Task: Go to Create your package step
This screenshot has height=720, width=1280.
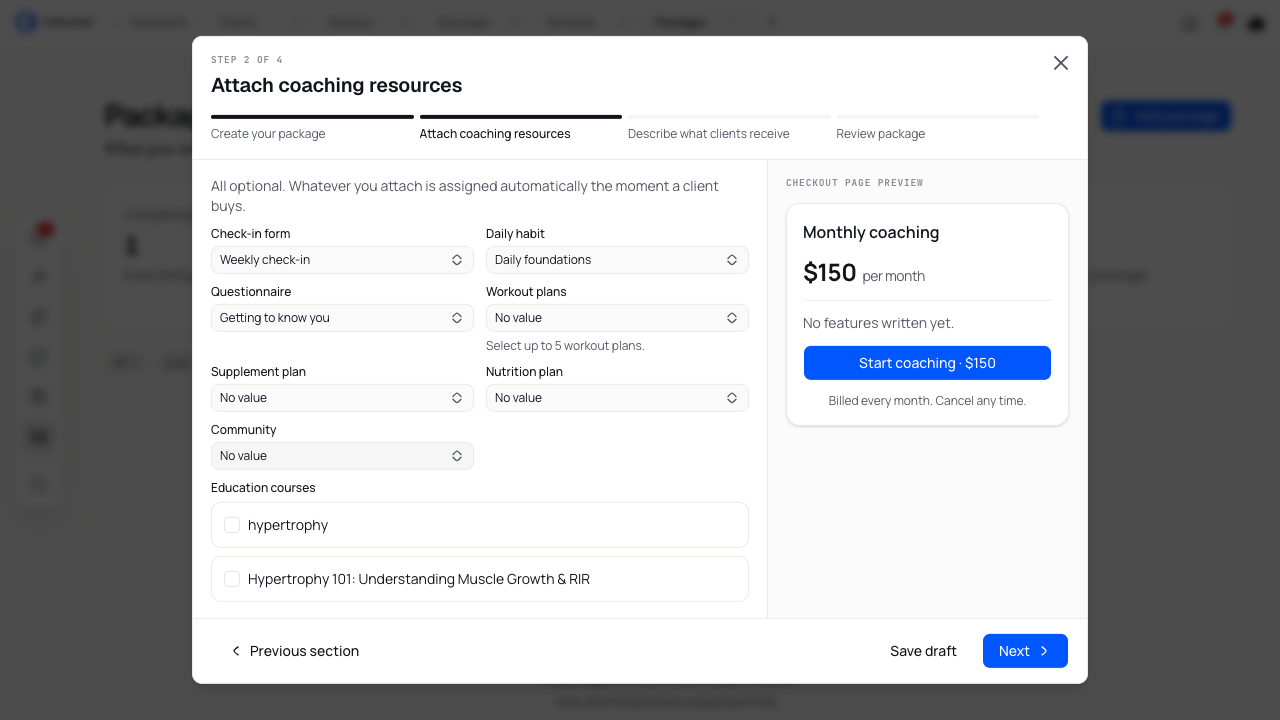Action: [x=312, y=129]
